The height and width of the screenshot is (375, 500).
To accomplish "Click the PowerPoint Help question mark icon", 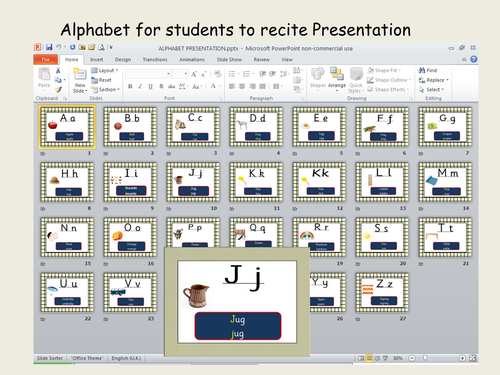I will [473, 59].
